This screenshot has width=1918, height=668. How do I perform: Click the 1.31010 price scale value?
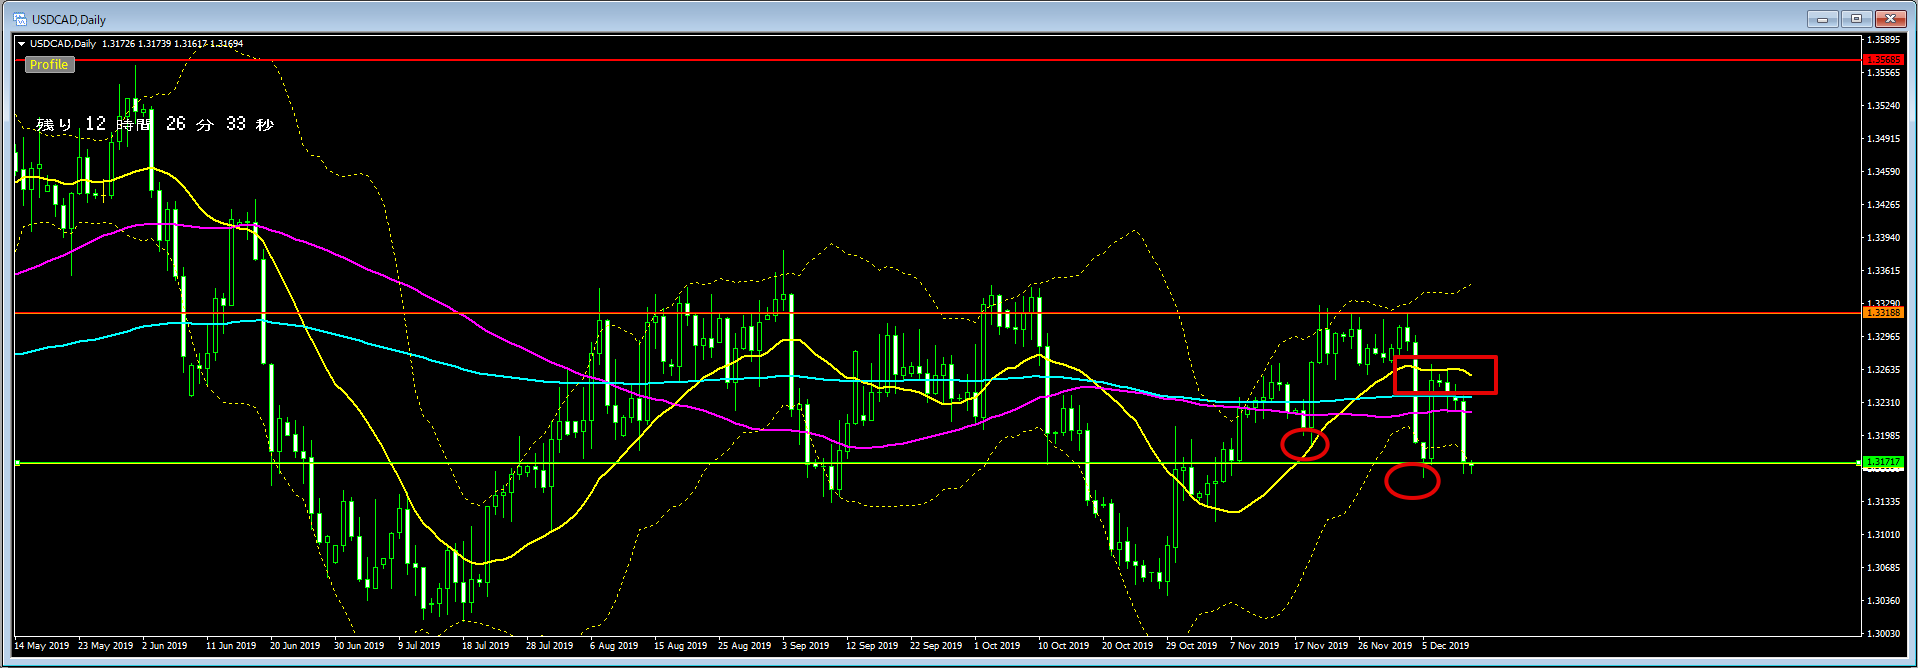(1884, 535)
